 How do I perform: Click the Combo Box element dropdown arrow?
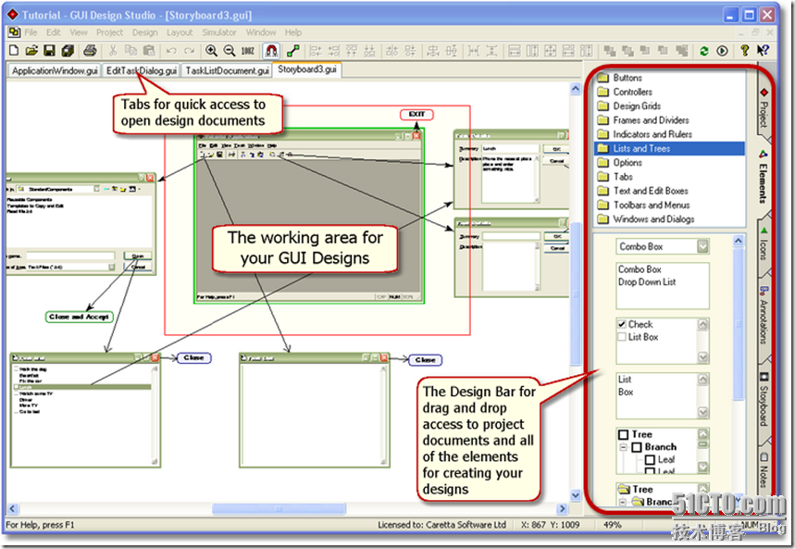(x=702, y=246)
